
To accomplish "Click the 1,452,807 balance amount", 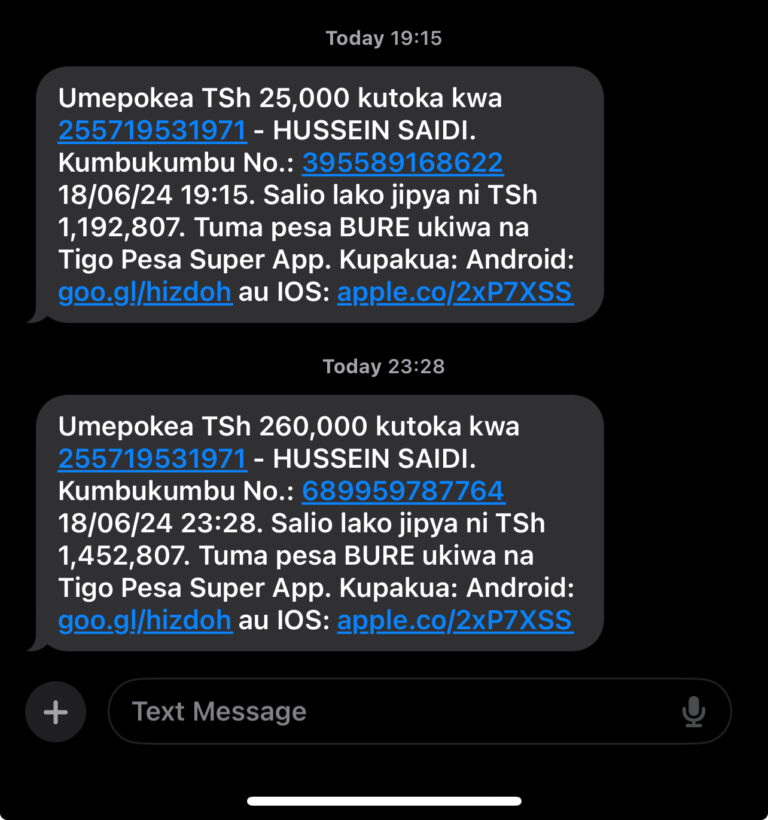I will coord(124,556).
